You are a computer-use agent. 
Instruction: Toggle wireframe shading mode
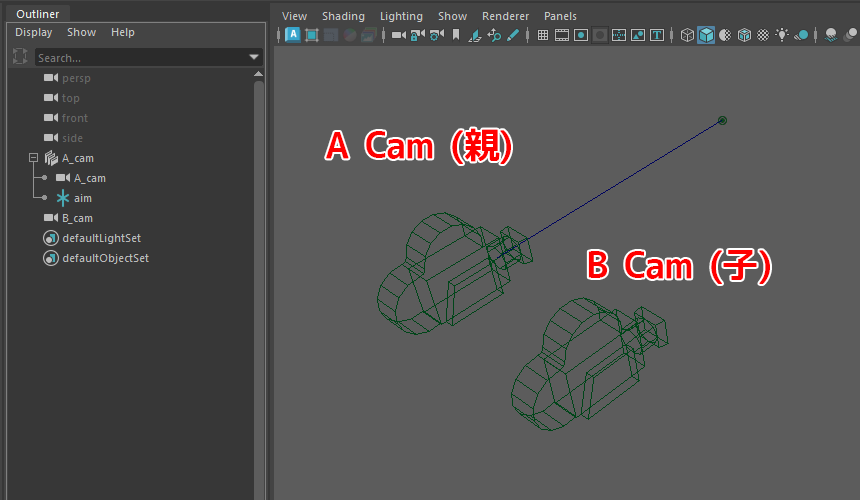click(687, 35)
